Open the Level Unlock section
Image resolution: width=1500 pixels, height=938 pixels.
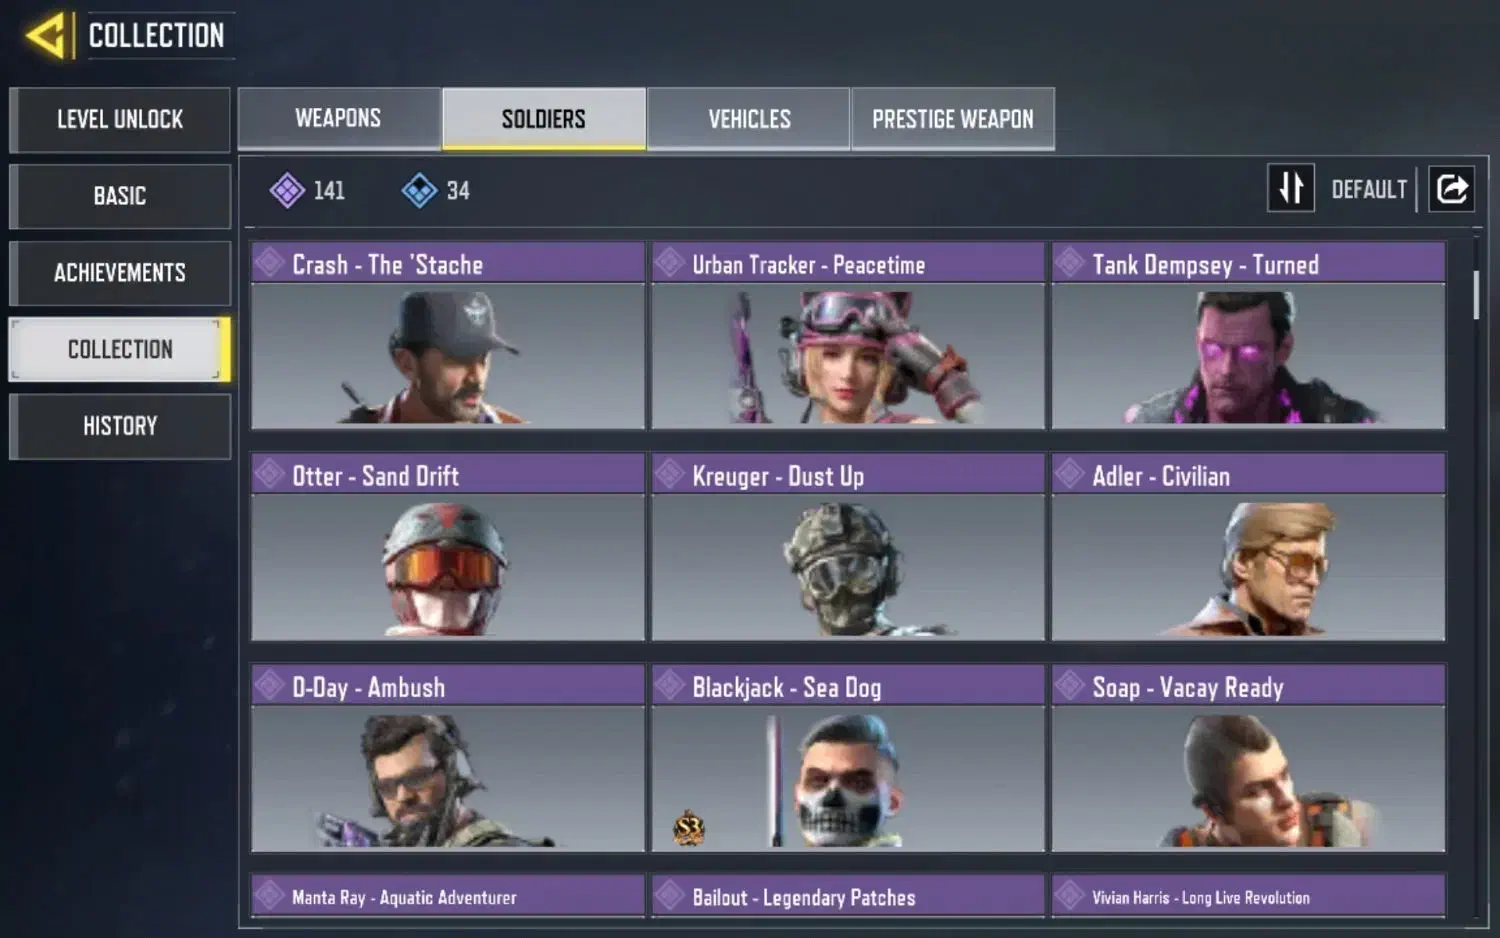pyautogui.click(x=120, y=120)
